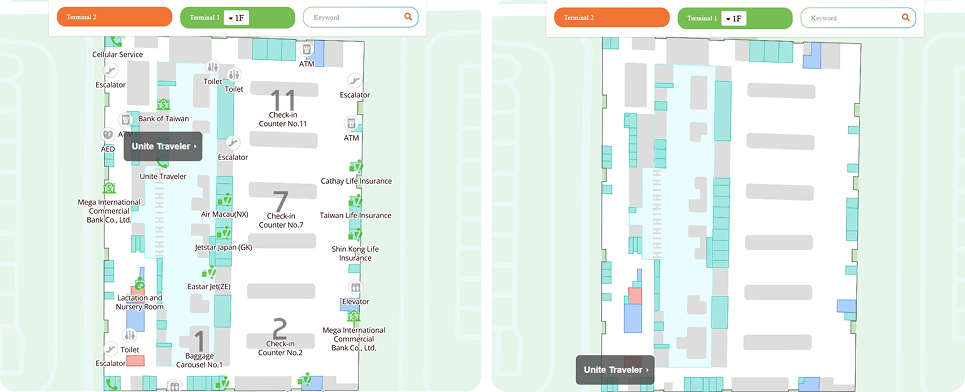Open the 1F floor dropdown in left panel
Image resolution: width=965 pixels, height=392 pixels.
[x=236, y=18]
